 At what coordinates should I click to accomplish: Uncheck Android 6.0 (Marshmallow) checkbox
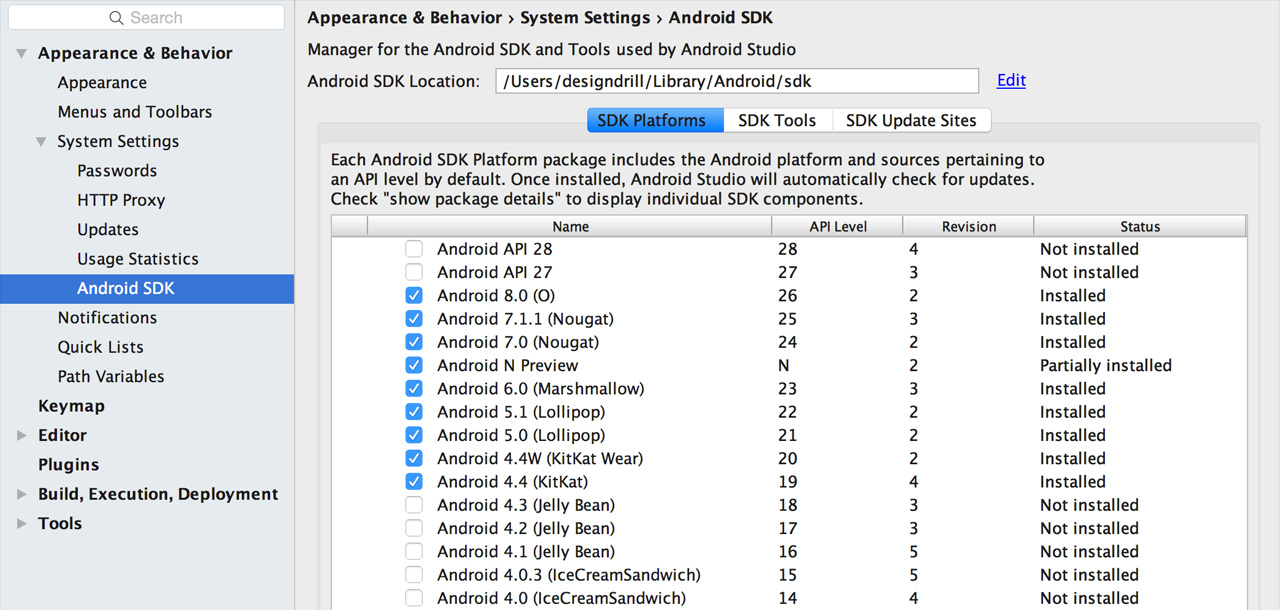(414, 389)
